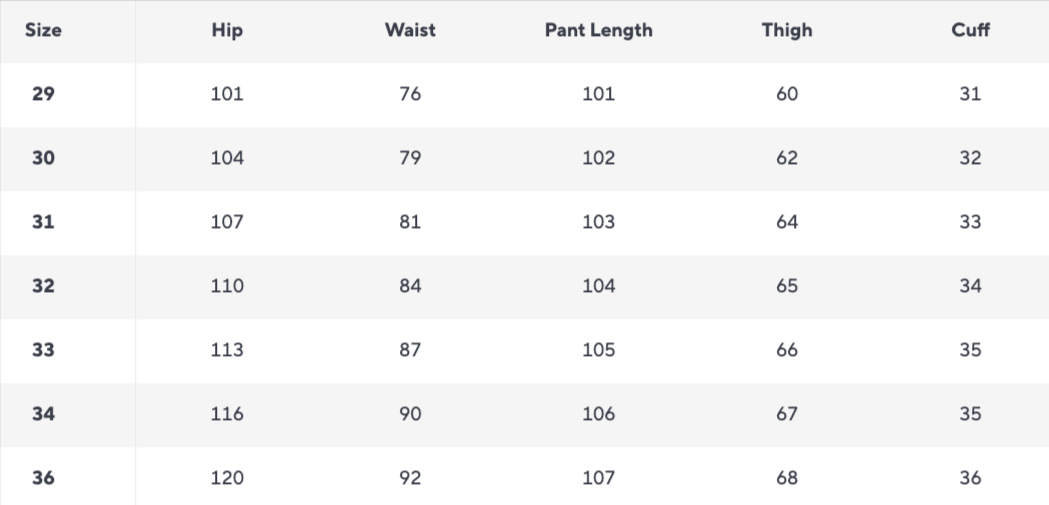The image size is (1049, 505).
Task: Click the Pant Length column header
Action: tap(598, 30)
